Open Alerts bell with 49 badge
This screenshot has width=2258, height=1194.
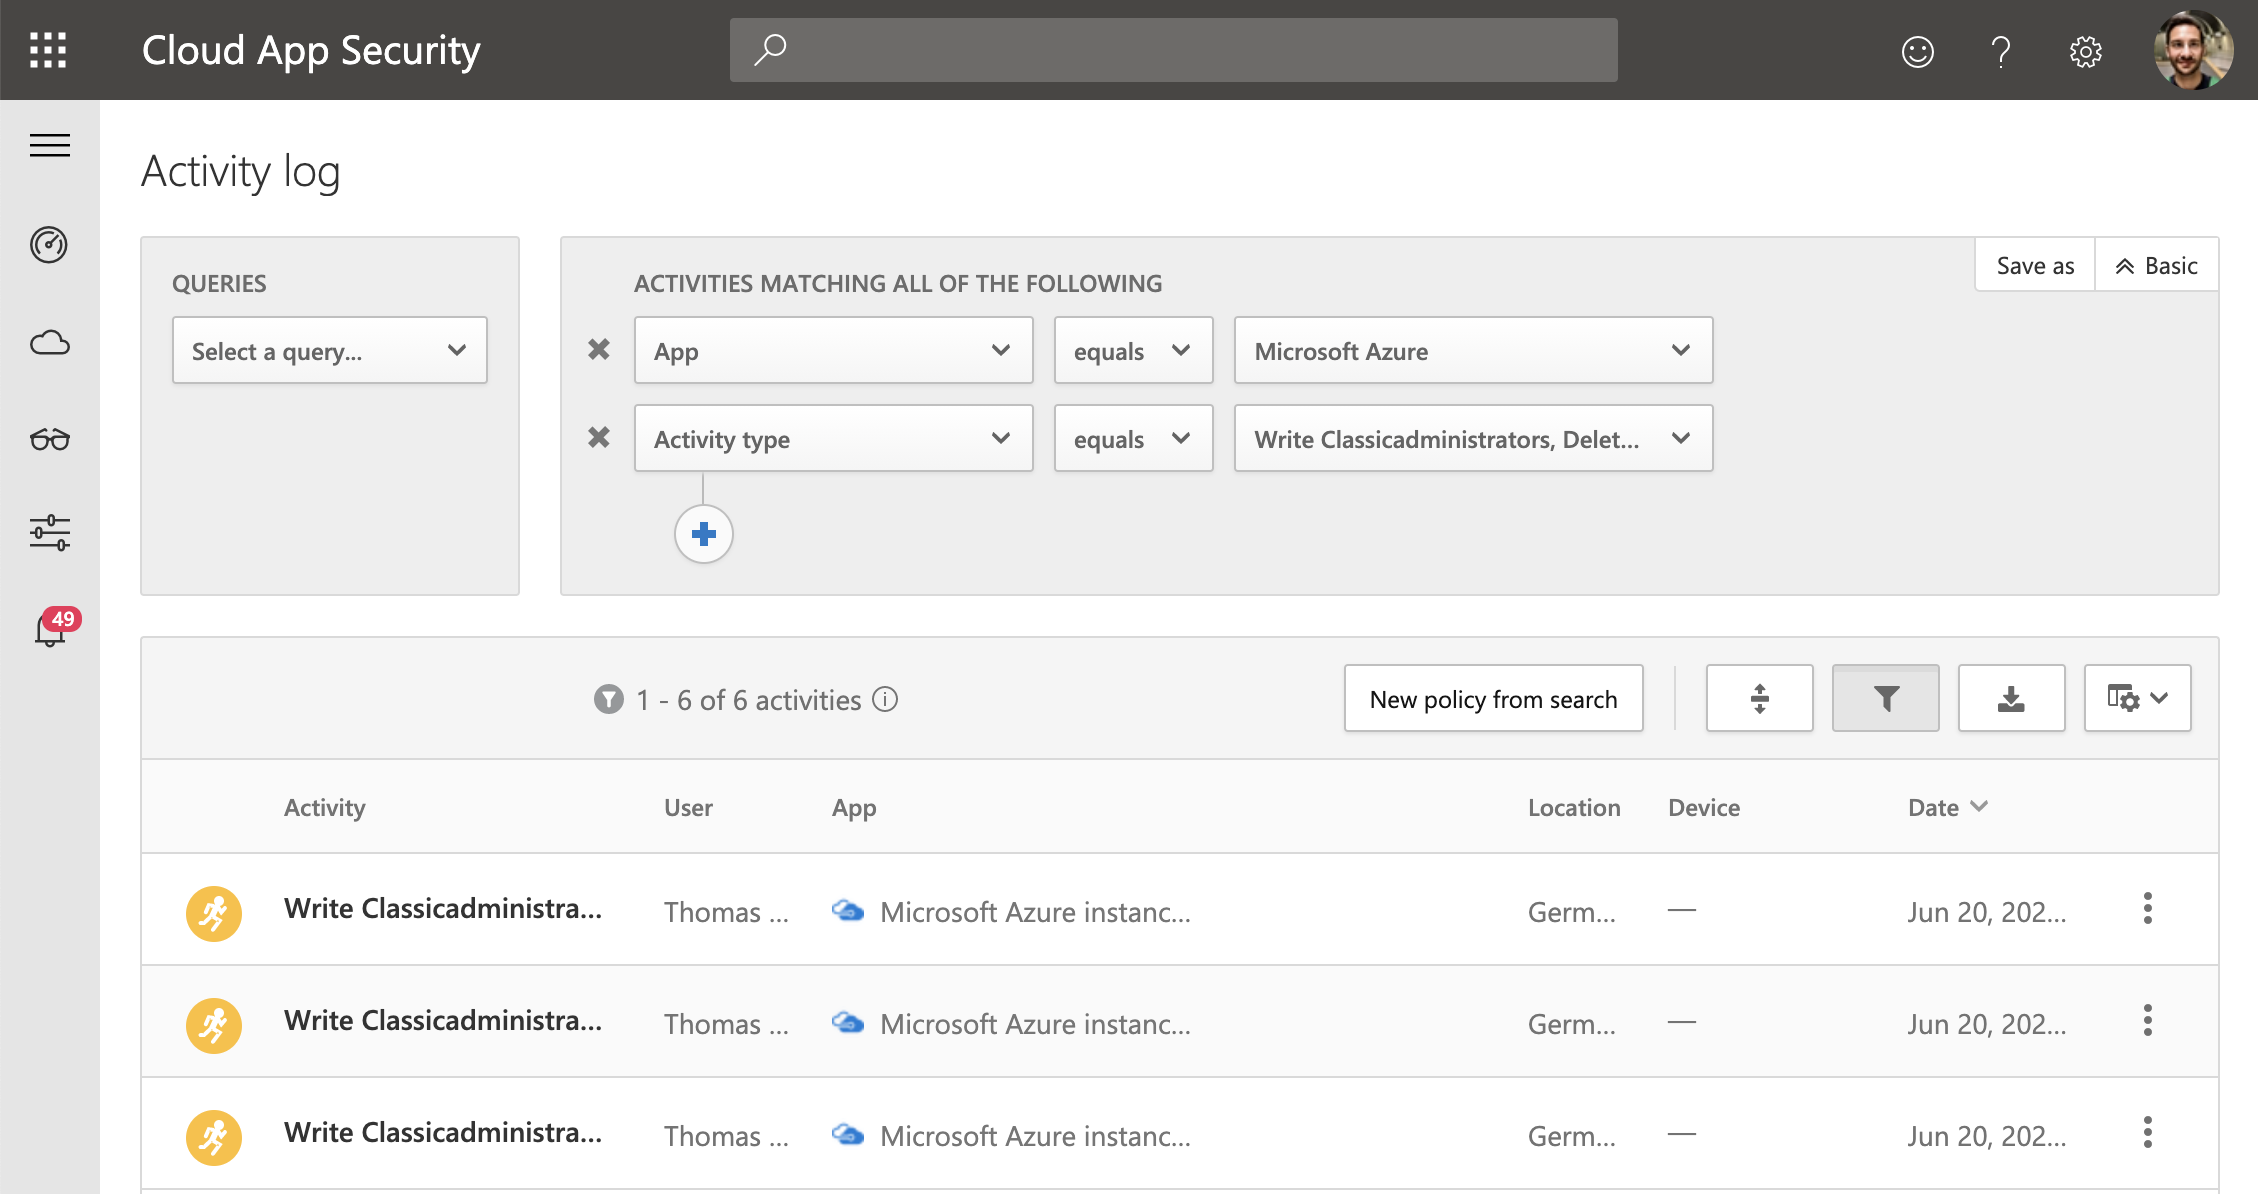[x=56, y=627]
